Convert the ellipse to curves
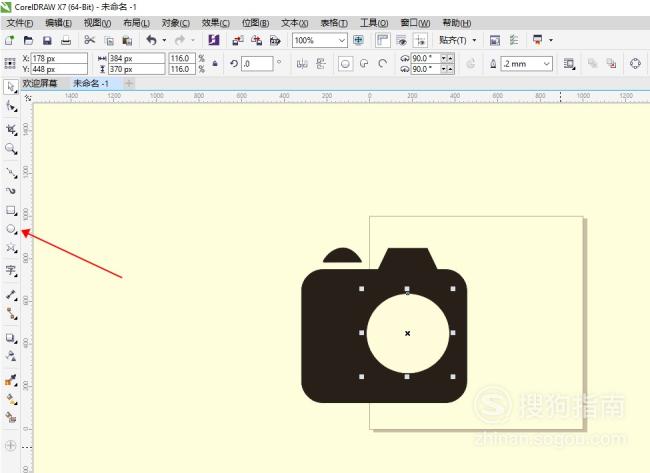This screenshot has height=473, width=650. tap(635, 63)
